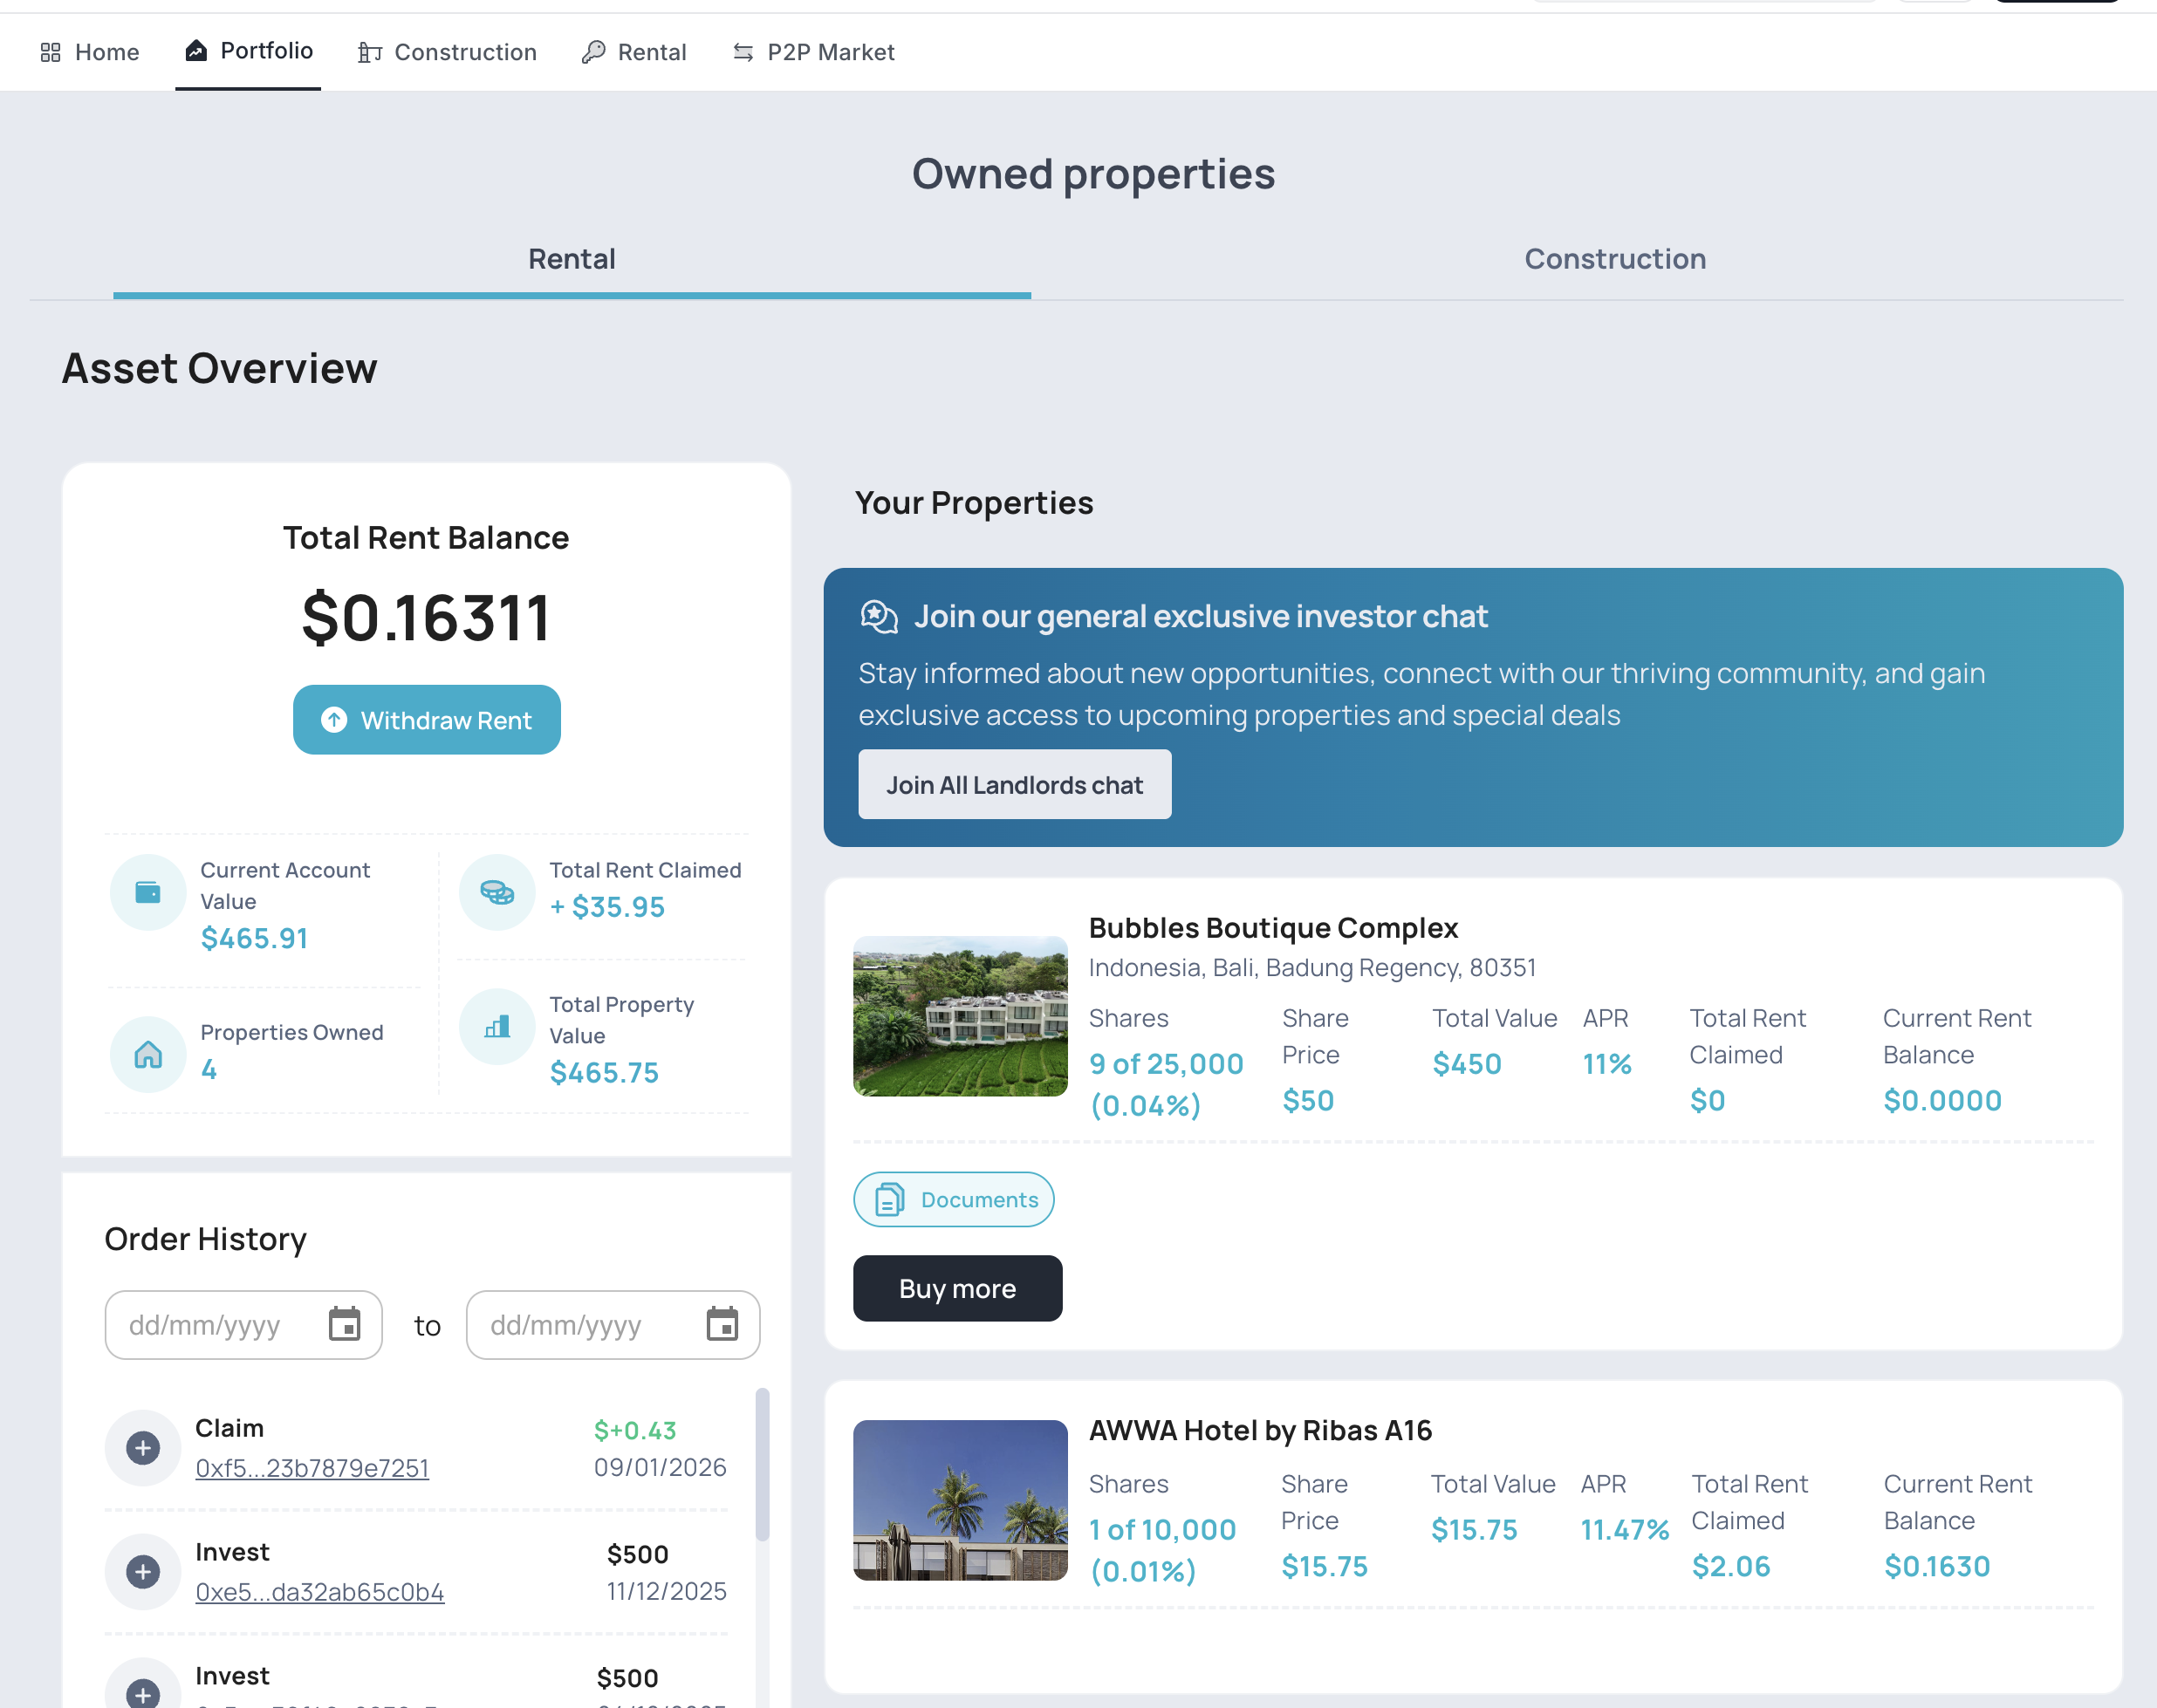The height and width of the screenshot is (1708, 2157).
Task: Click the building chart icon beside Total Property Value
Action: pyautogui.click(x=497, y=1026)
